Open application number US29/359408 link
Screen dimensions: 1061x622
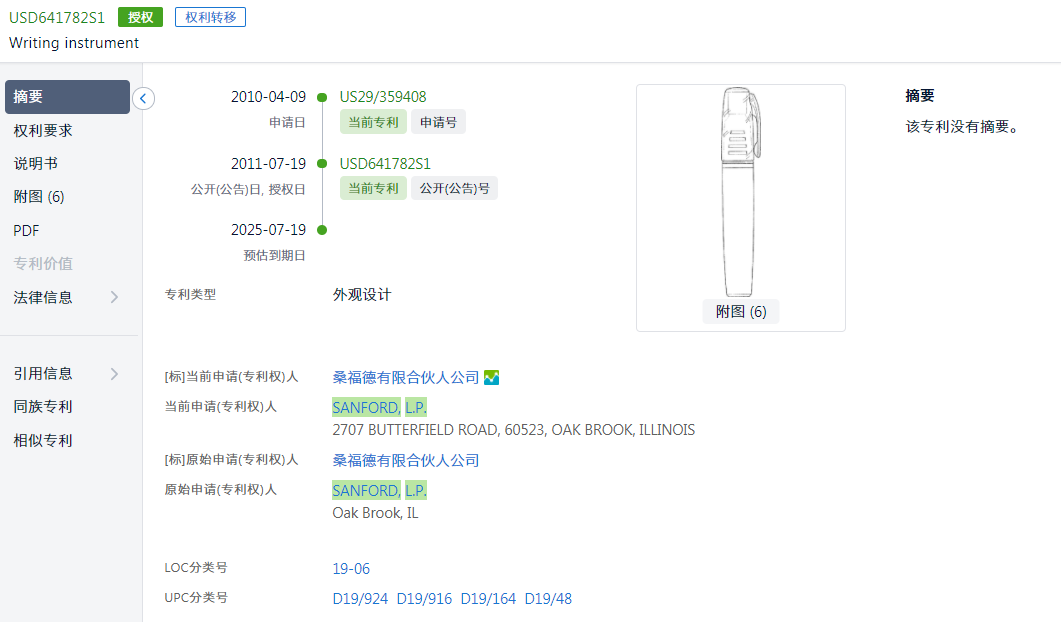click(x=383, y=97)
